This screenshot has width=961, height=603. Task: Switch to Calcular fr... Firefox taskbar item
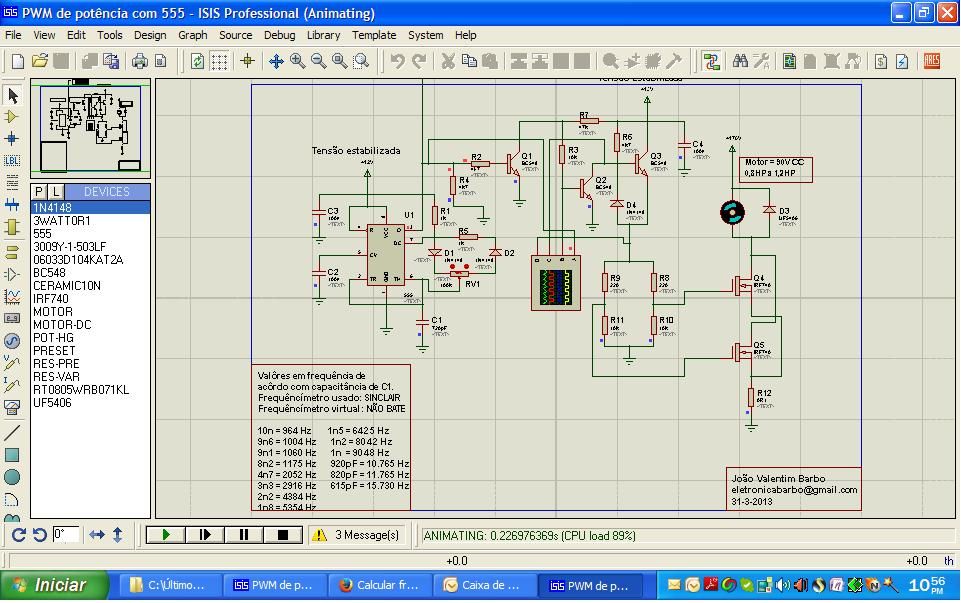(379, 585)
